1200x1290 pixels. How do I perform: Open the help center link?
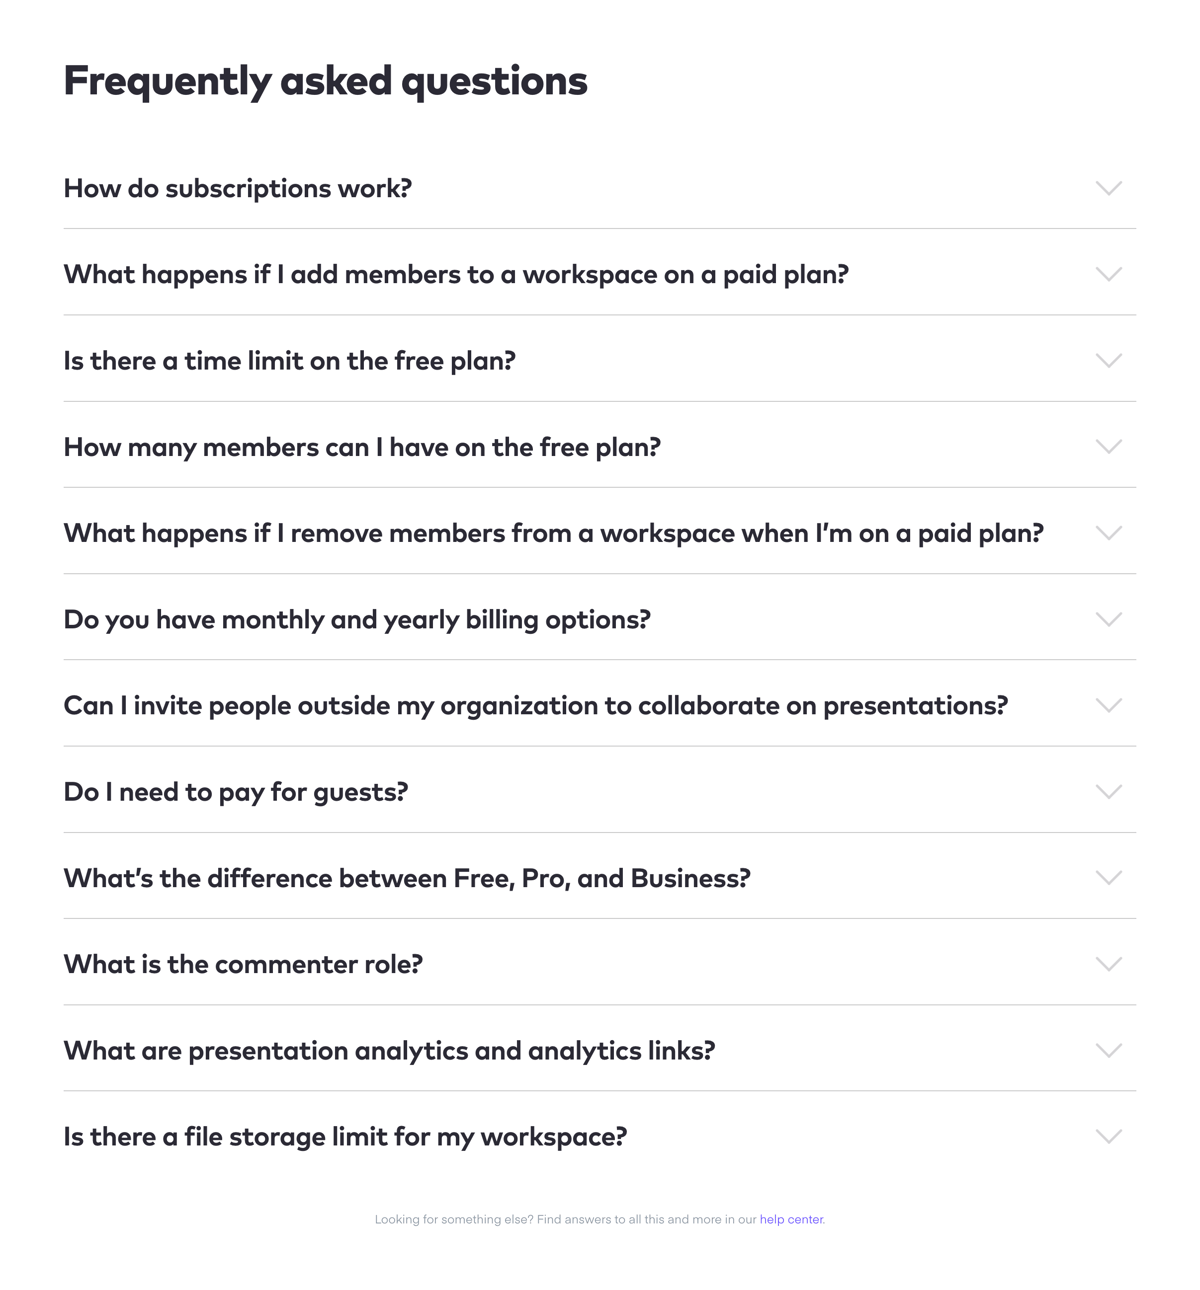pos(792,1220)
